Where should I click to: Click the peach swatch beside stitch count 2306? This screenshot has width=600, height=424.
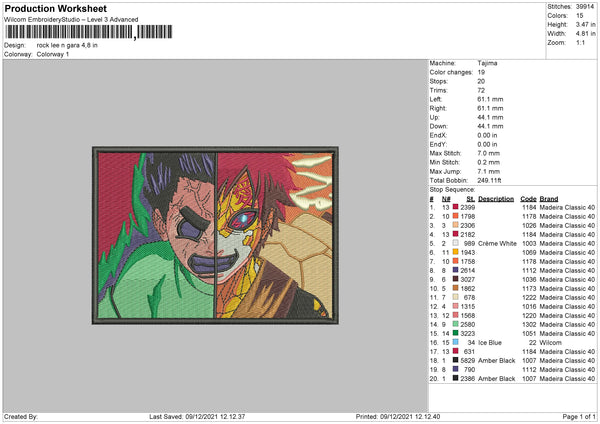coord(455,225)
